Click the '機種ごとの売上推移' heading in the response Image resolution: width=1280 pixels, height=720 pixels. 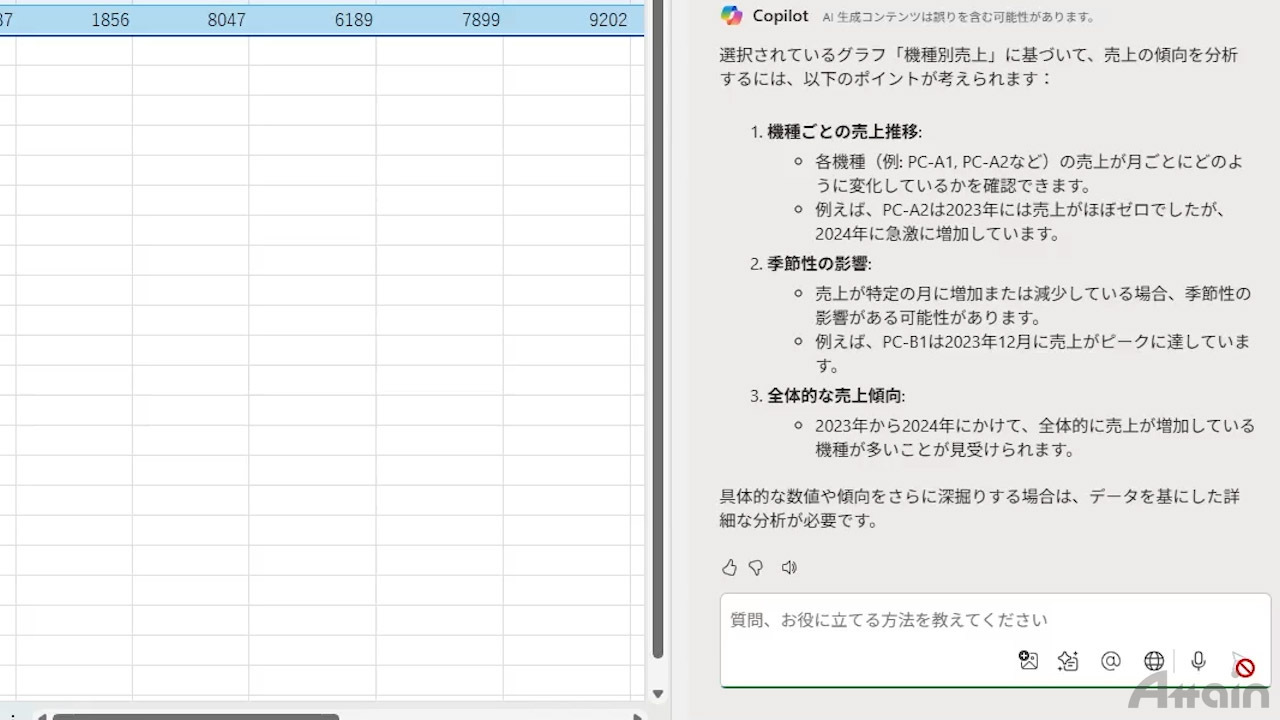click(x=843, y=132)
